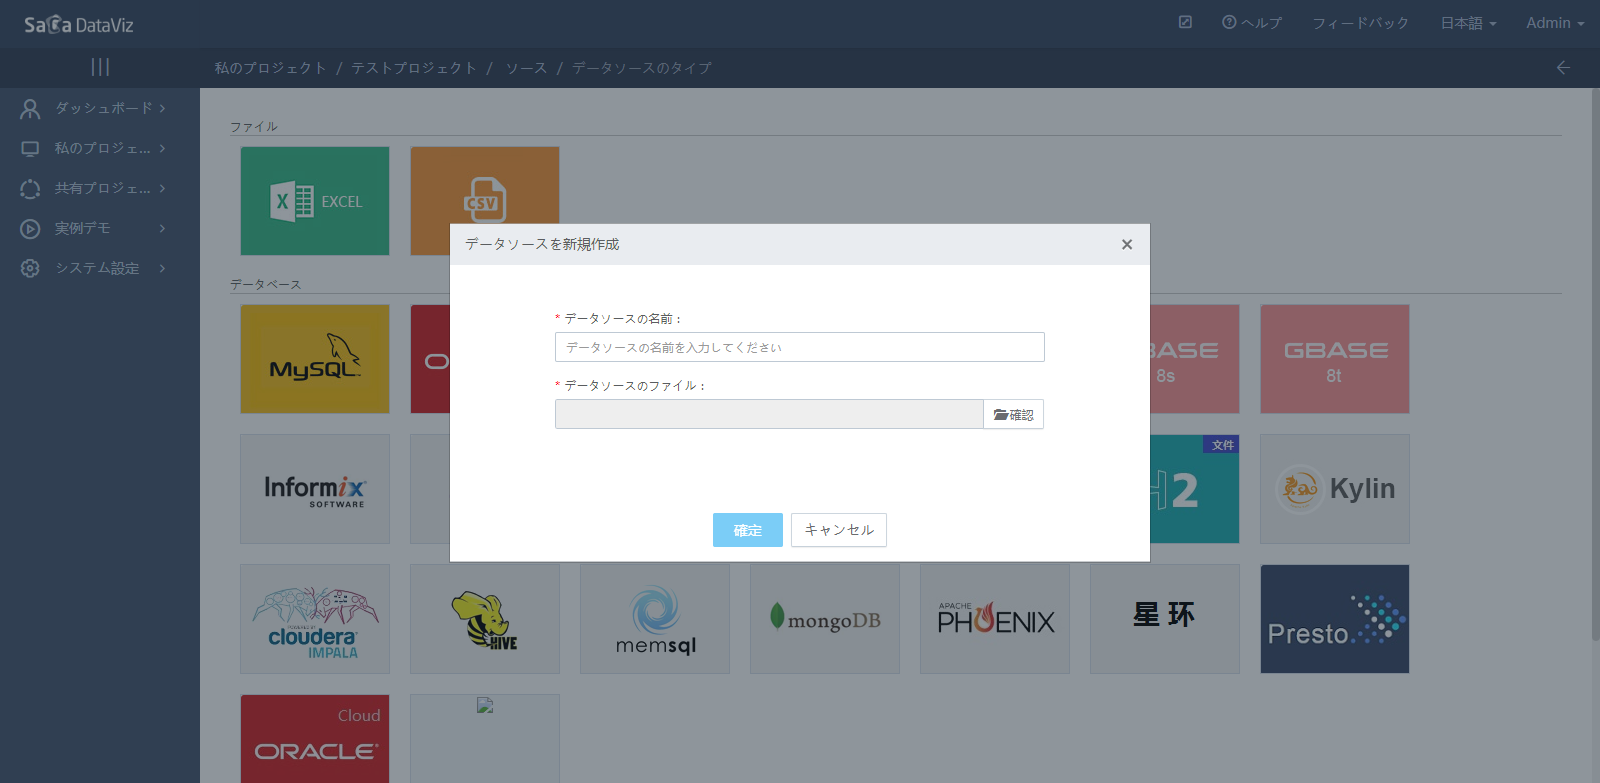Click the dashboard user icon in sidebar

[30, 108]
